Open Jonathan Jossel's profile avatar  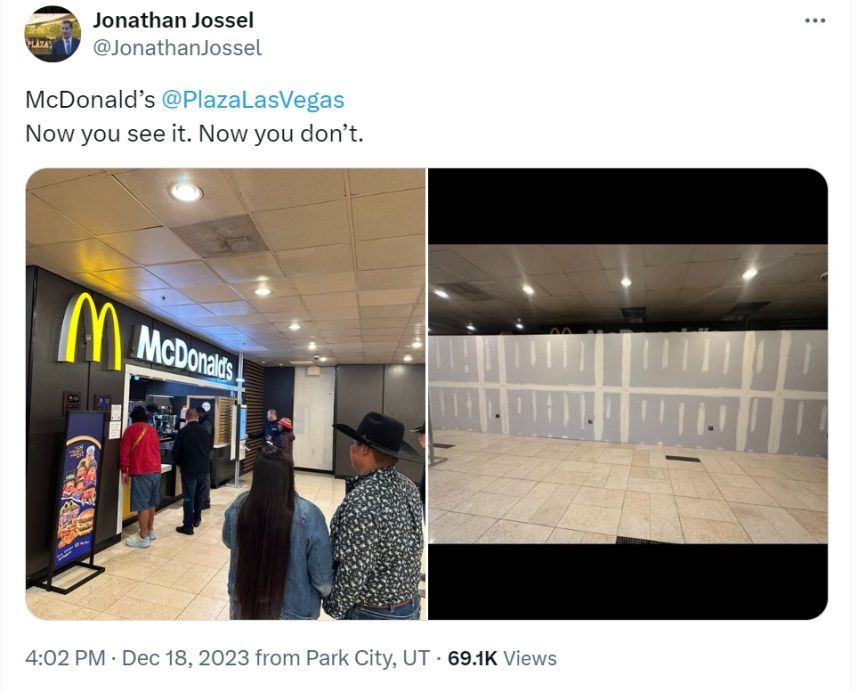coord(53,34)
